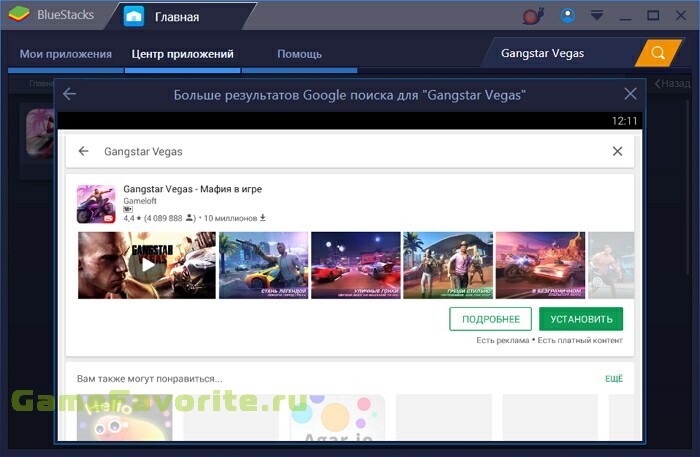Viewport: 700px width, 457px height.
Task: Open the Hello app suggestion thumbnail
Action: click(x=125, y=417)
